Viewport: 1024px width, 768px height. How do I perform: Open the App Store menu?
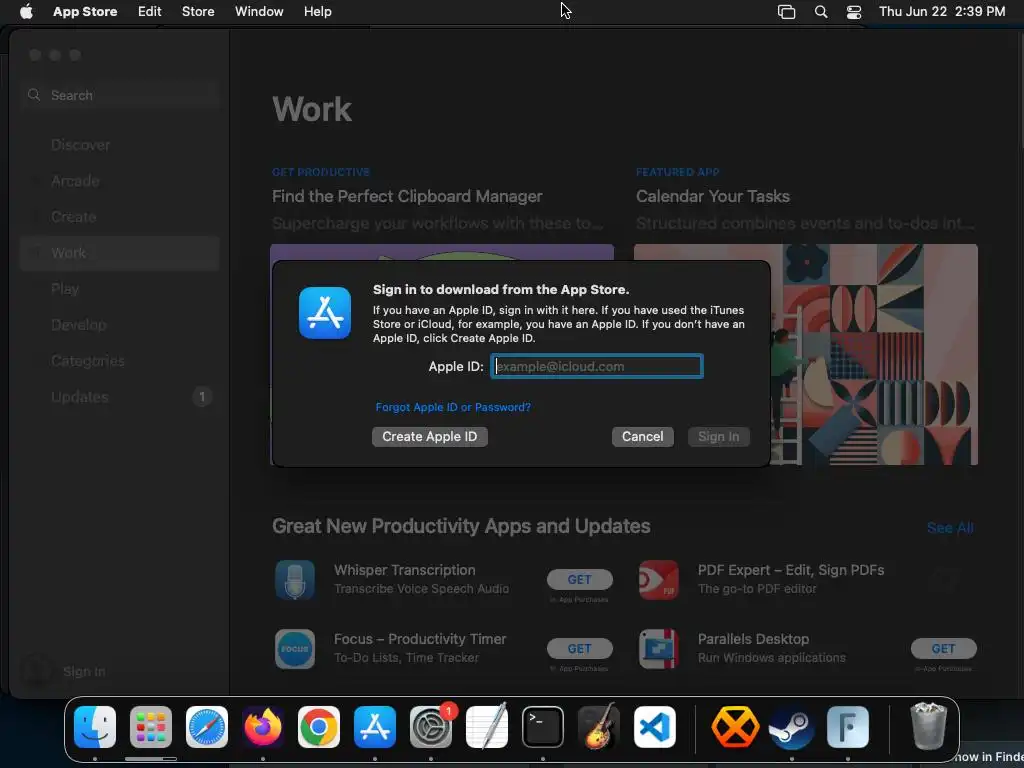coord(85,11)
